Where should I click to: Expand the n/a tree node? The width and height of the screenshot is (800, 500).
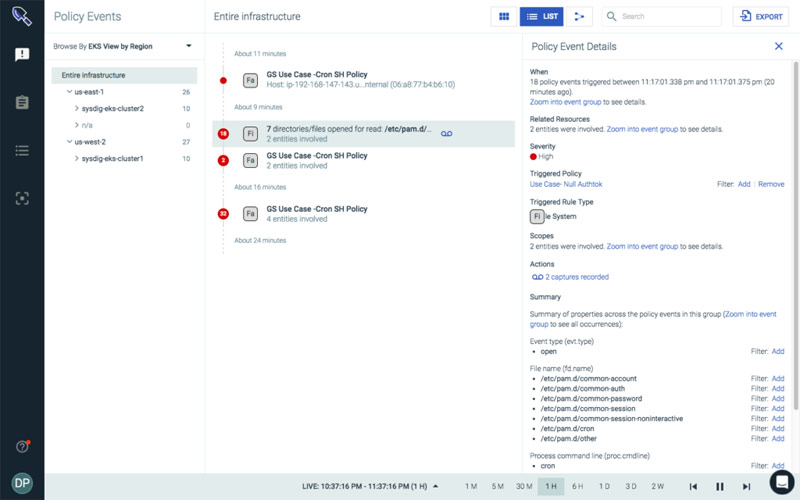pos(77,125)
